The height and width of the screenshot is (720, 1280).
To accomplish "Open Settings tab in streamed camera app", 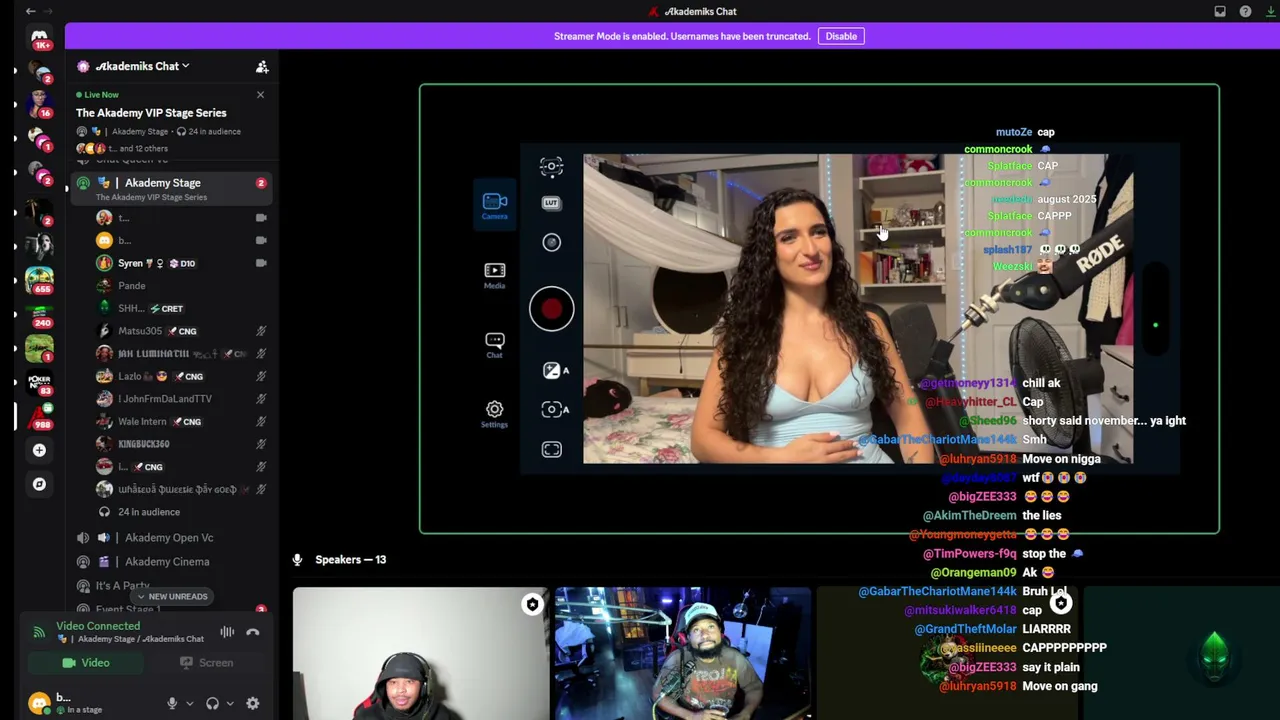I will click(x=495, y=413).
